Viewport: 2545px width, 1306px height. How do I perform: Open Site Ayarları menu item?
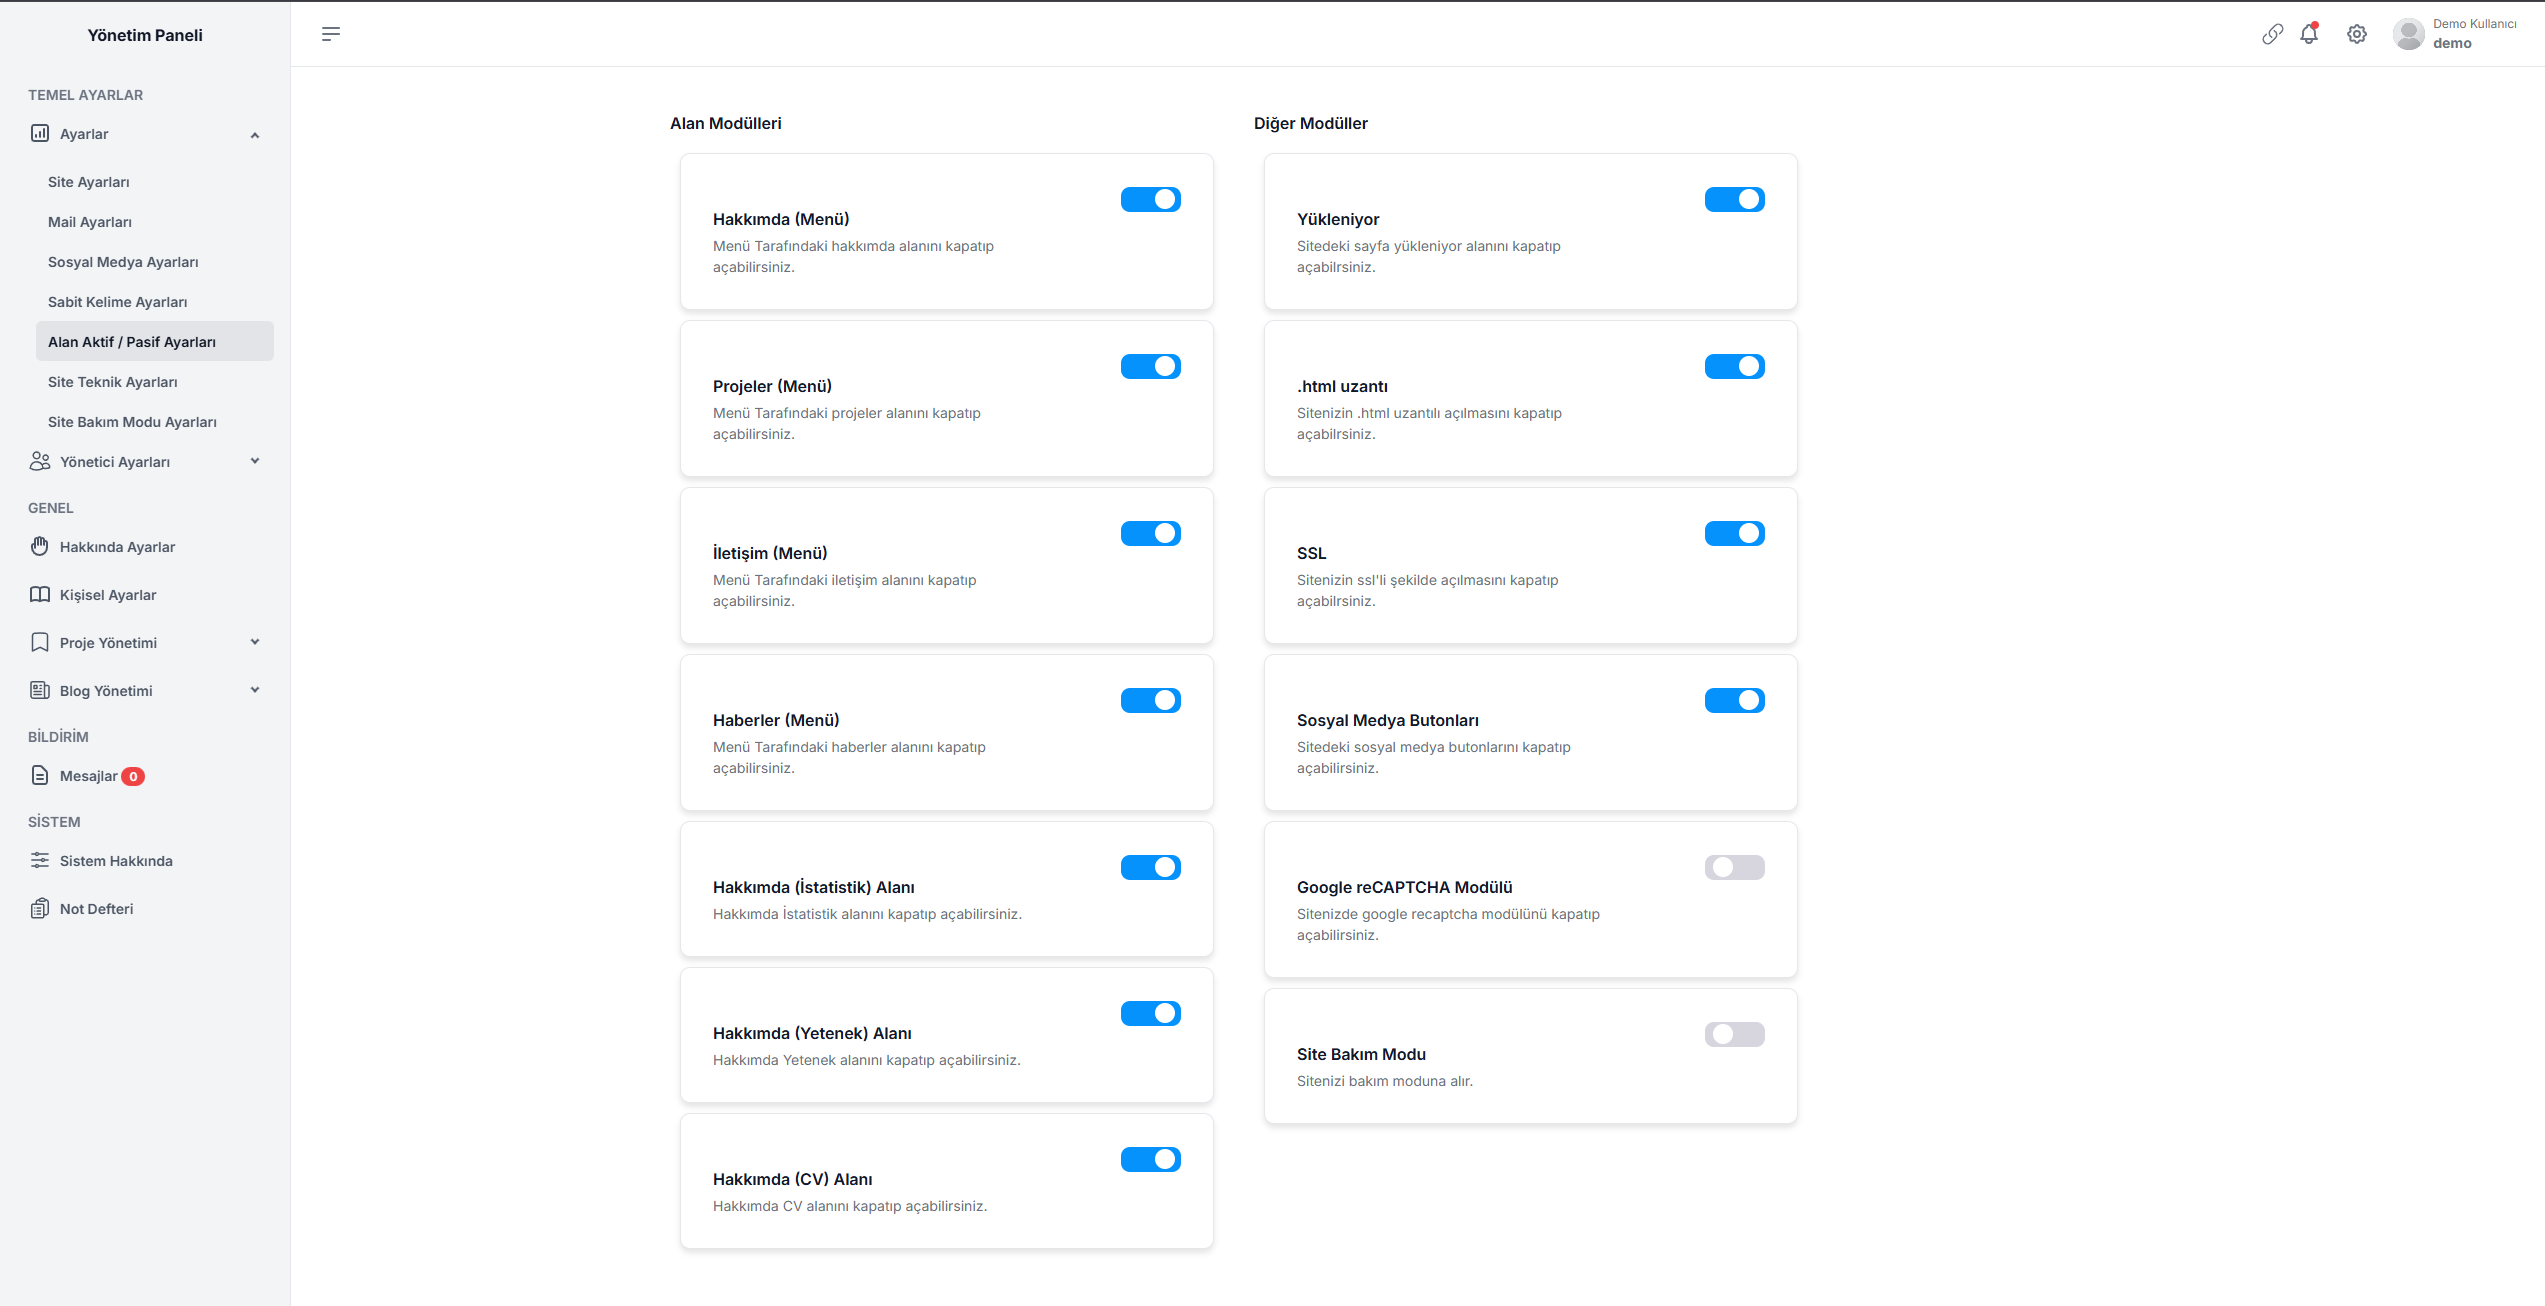click(x=89, y=182)
